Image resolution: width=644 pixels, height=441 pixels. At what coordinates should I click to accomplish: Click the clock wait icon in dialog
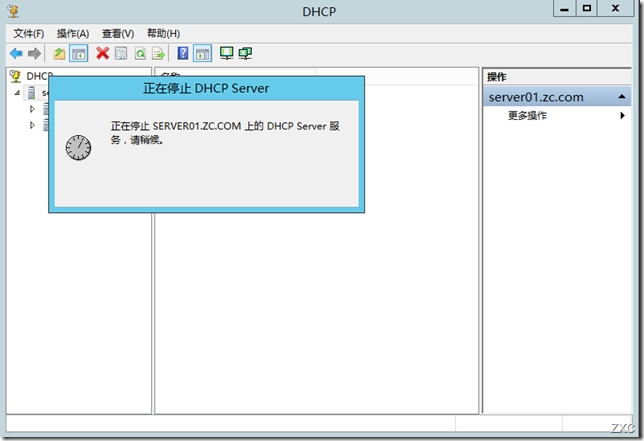coord(78,147)
